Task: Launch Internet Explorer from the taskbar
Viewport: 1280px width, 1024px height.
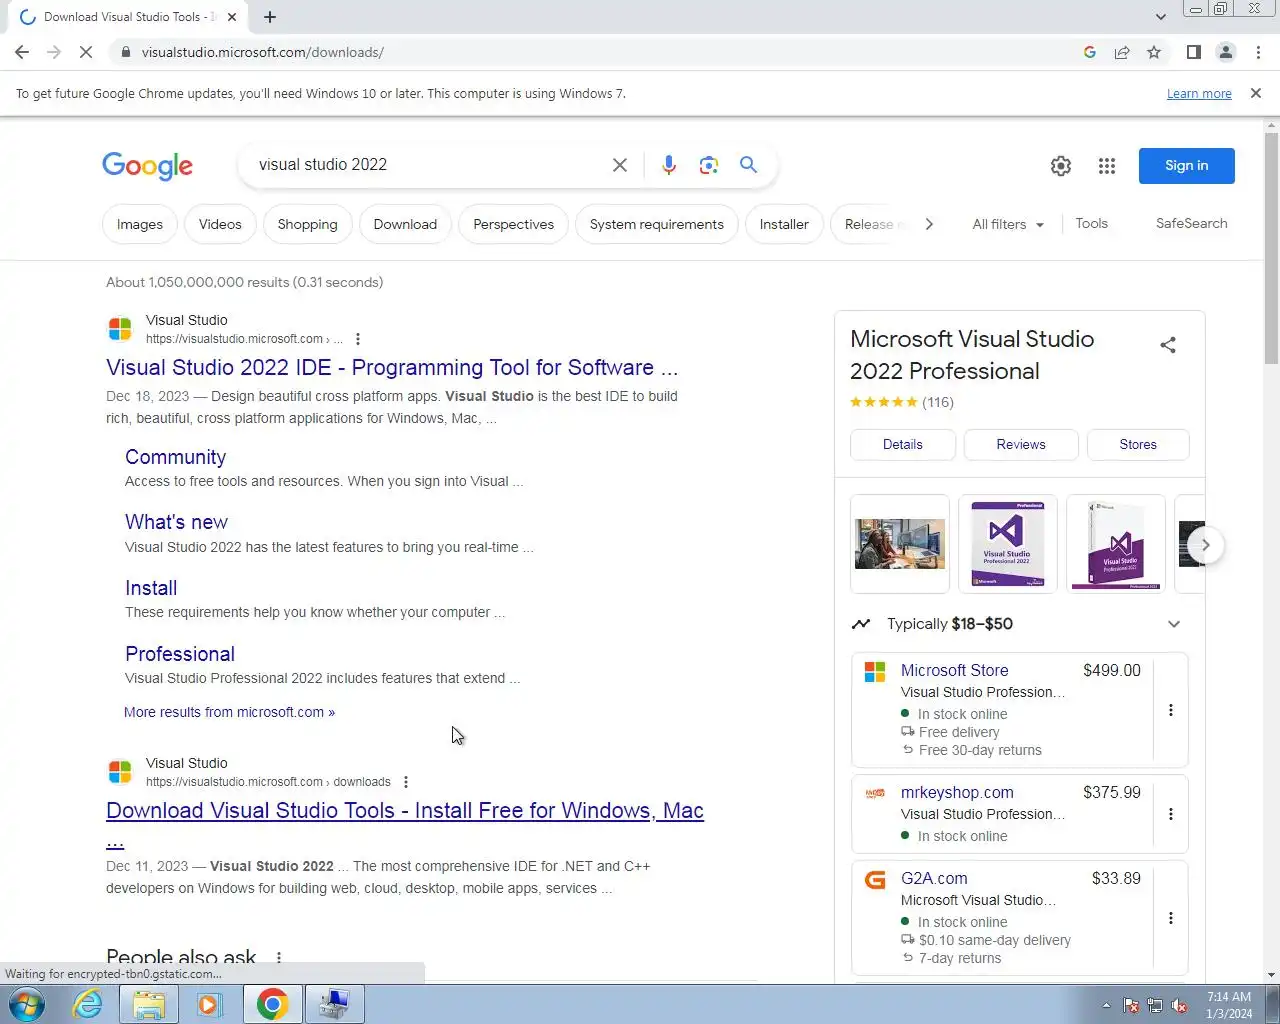Action: coord(88,1004)
